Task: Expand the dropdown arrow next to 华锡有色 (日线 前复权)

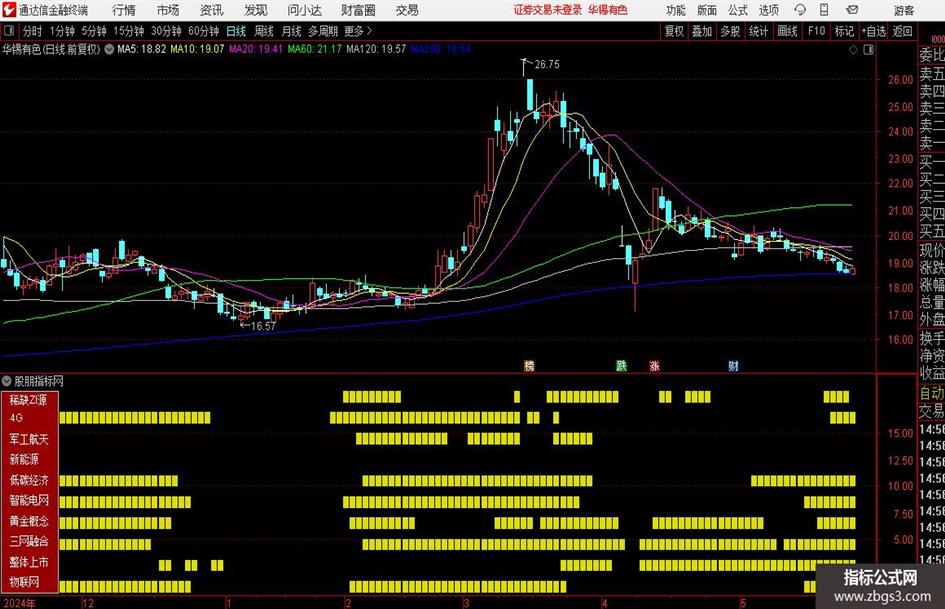Action: pos(109,49)
